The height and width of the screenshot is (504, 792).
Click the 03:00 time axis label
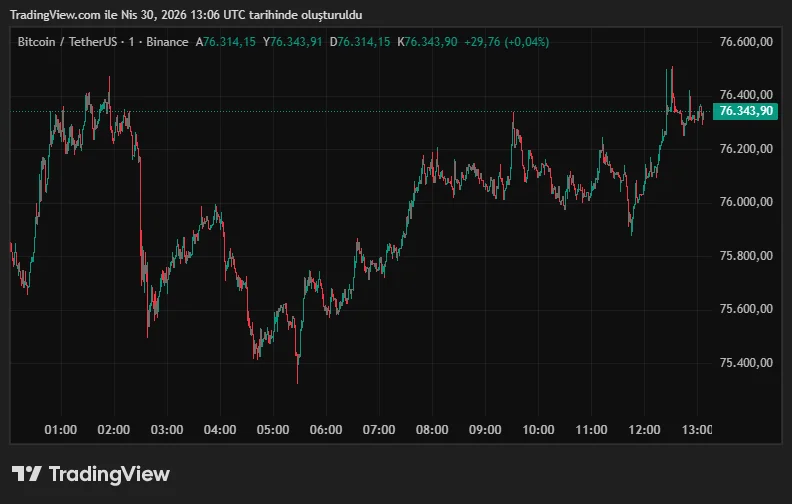point(167,430)
